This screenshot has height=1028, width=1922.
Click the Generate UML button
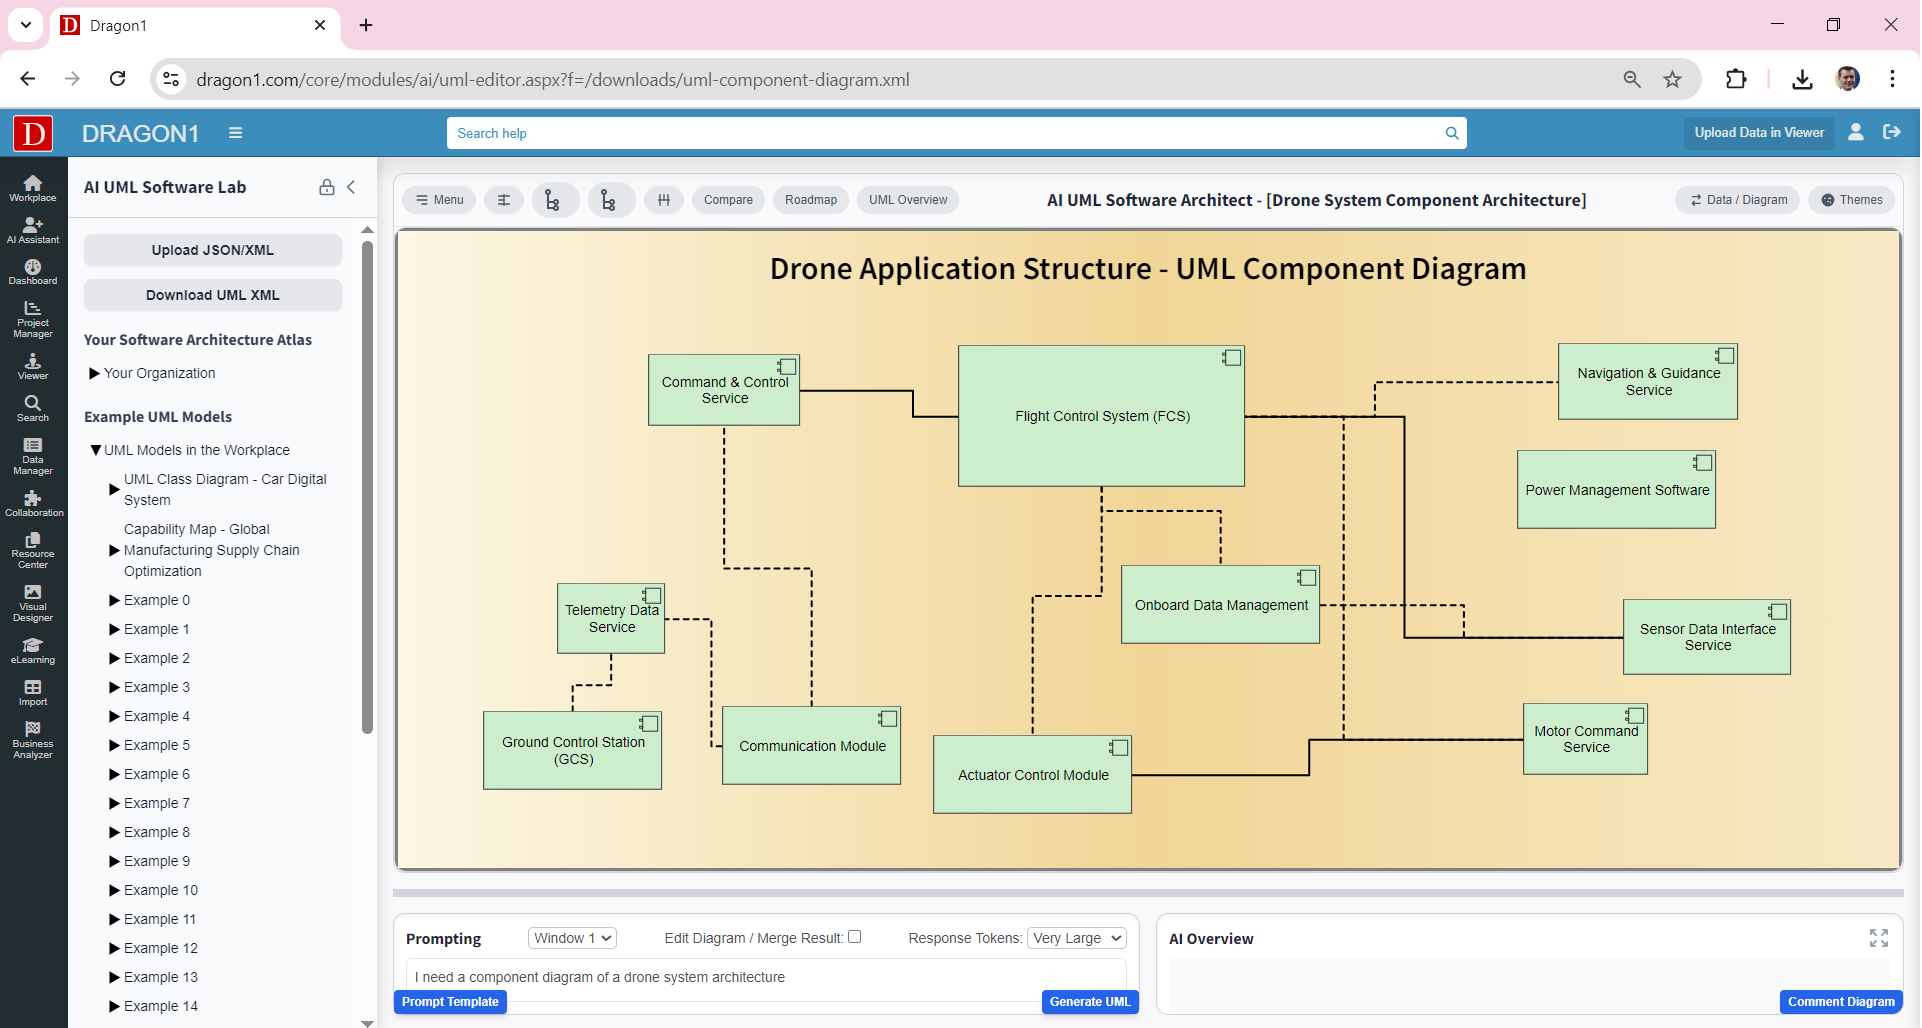tap(1089, 1002)
